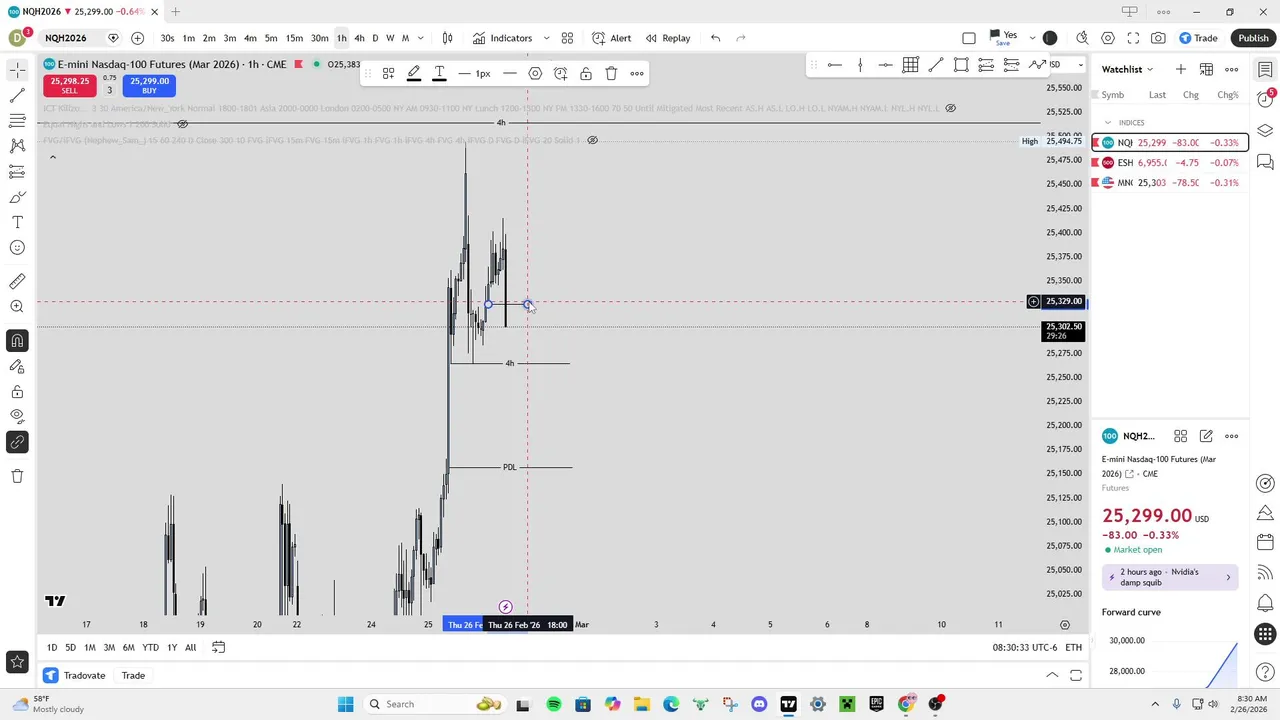Add symbol to watchlist plus
Screen dimensions: 1280x720
click(x=1181, y=69)
